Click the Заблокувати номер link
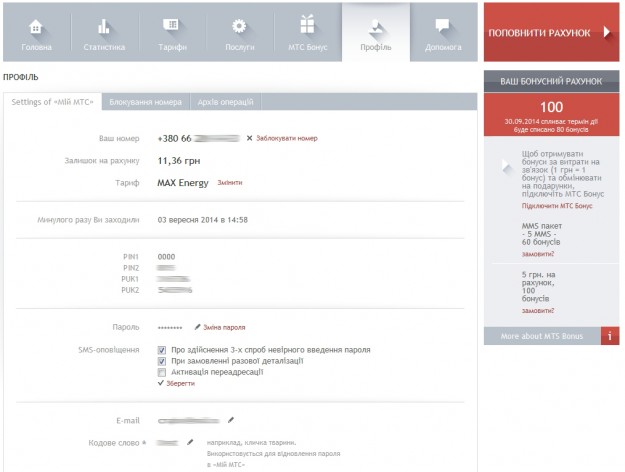This screenshot has width=625, height=472. [x=286, y=138]
